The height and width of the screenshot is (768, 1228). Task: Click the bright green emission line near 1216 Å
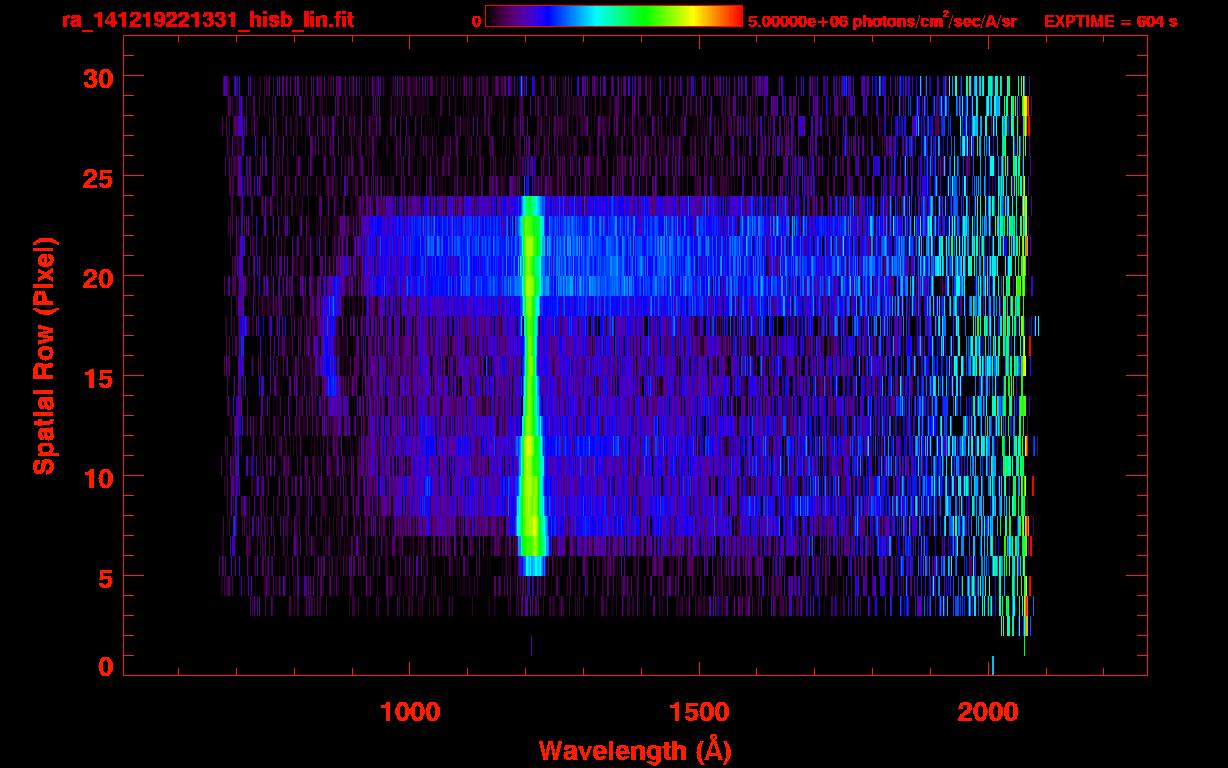(530, 385)
